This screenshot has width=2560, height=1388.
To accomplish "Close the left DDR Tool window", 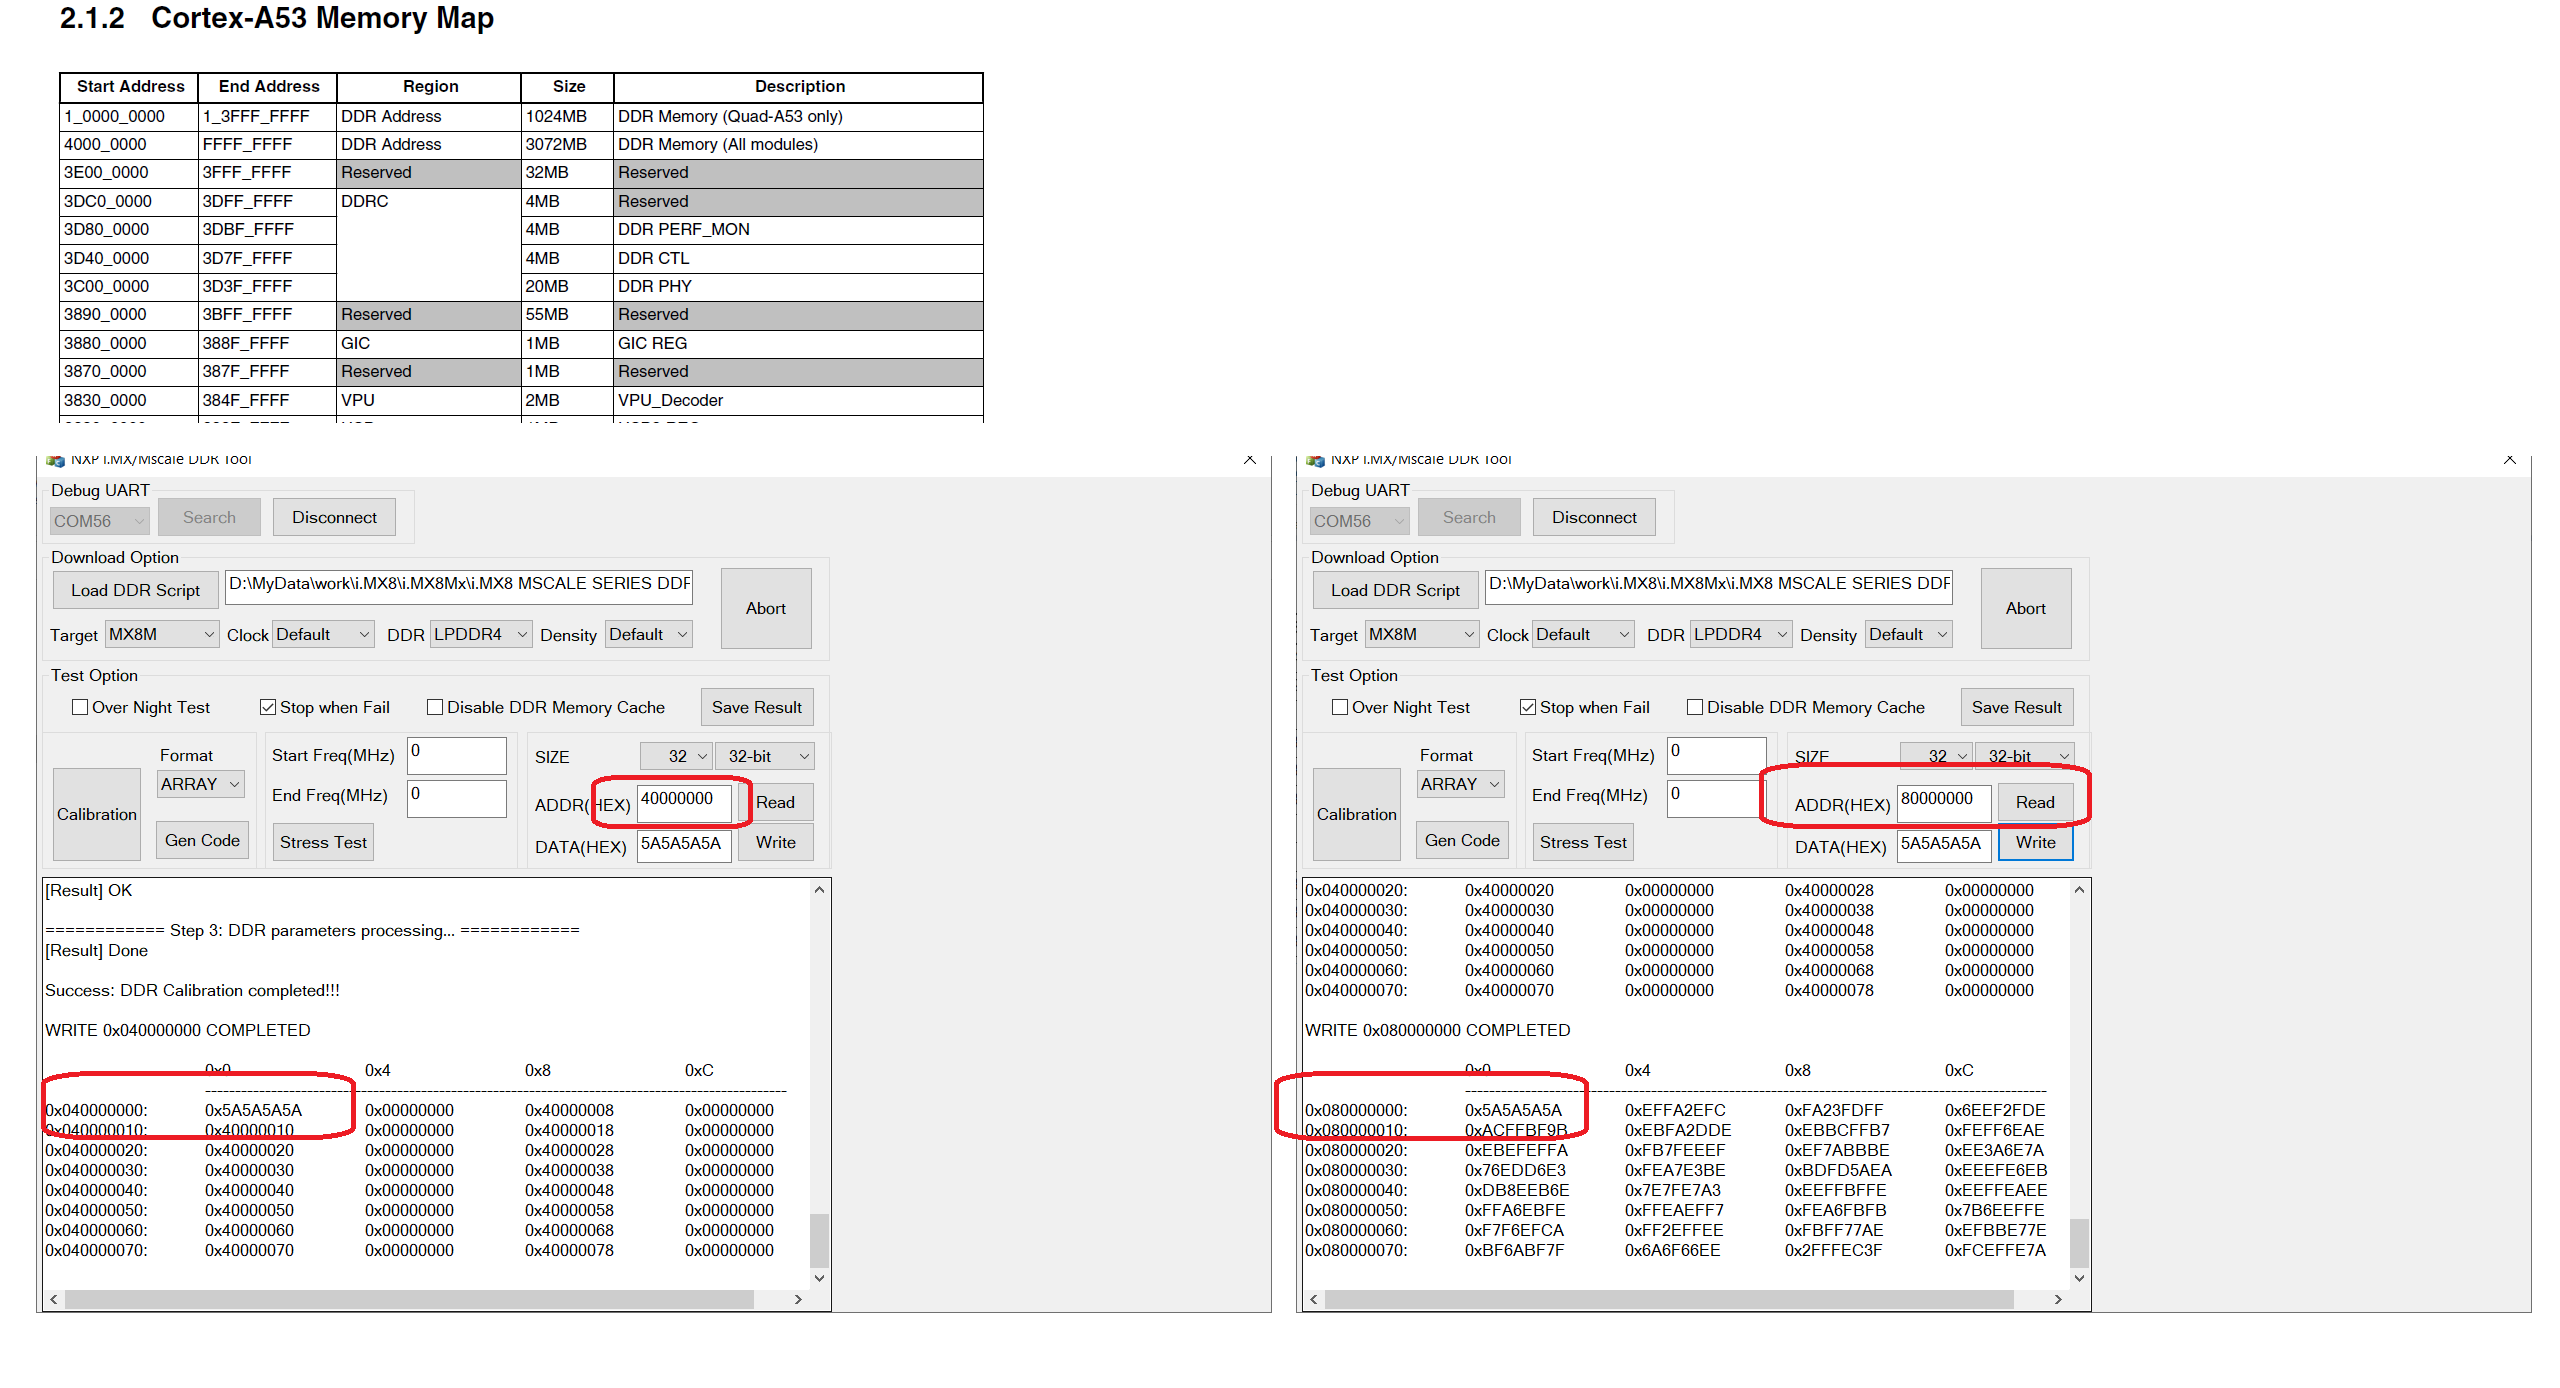I will (1249, 460).
